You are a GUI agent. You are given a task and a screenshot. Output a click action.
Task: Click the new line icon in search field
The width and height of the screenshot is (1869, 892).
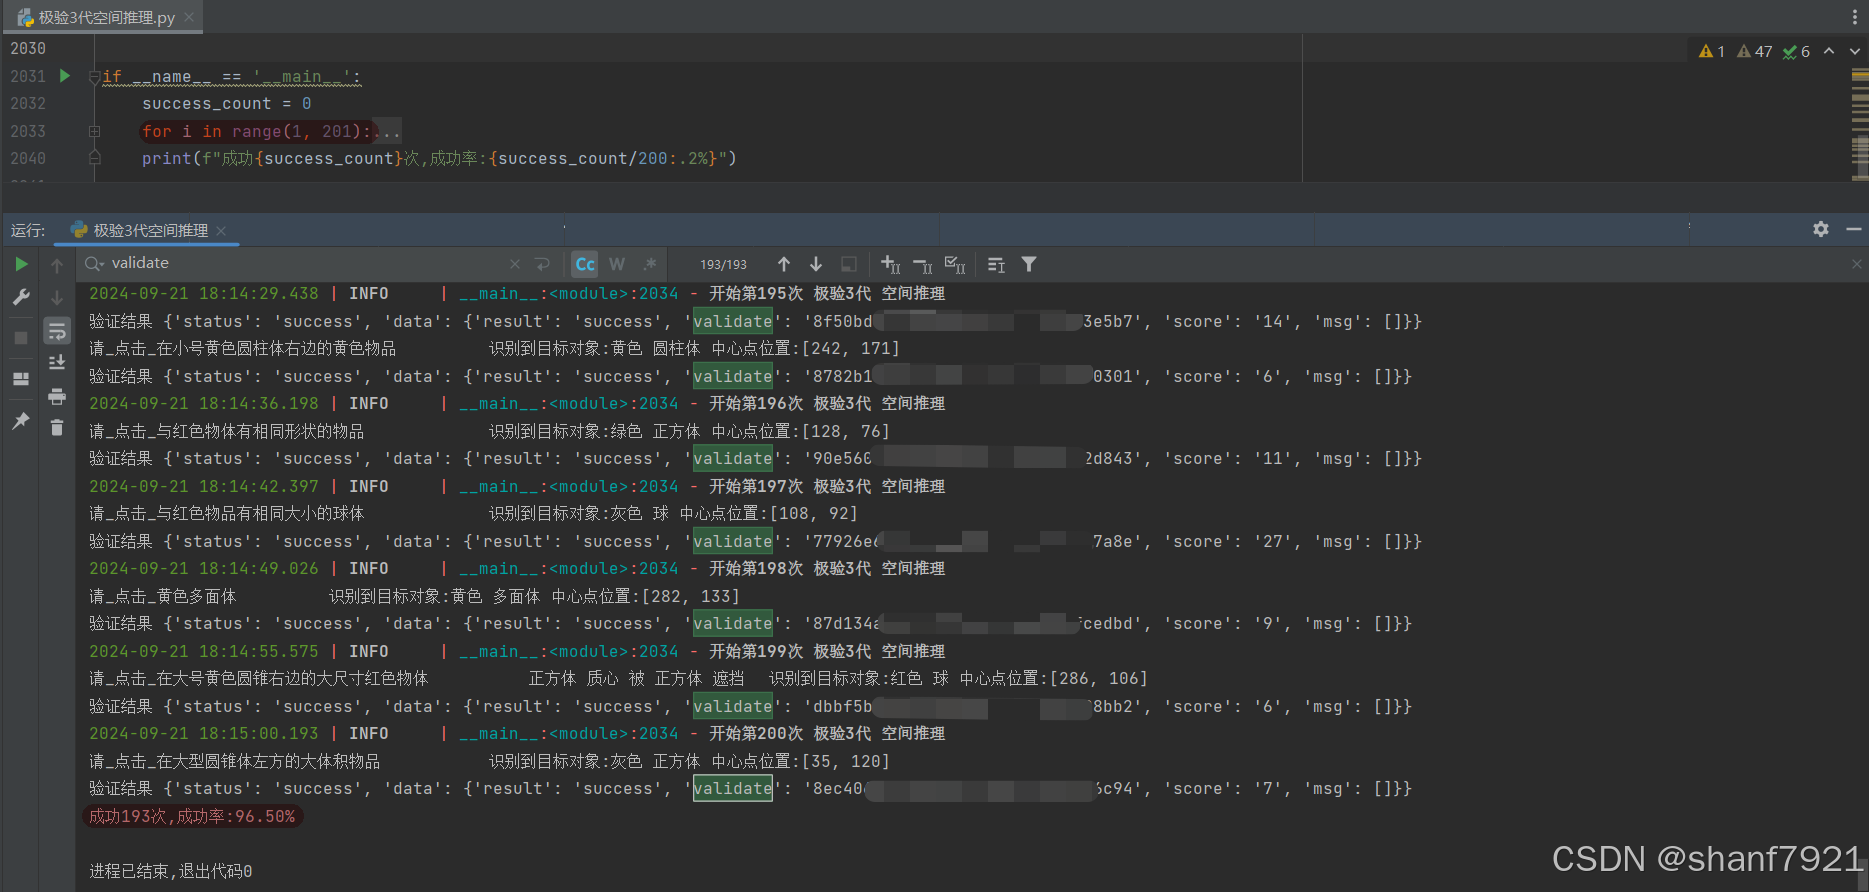point(542,264)
